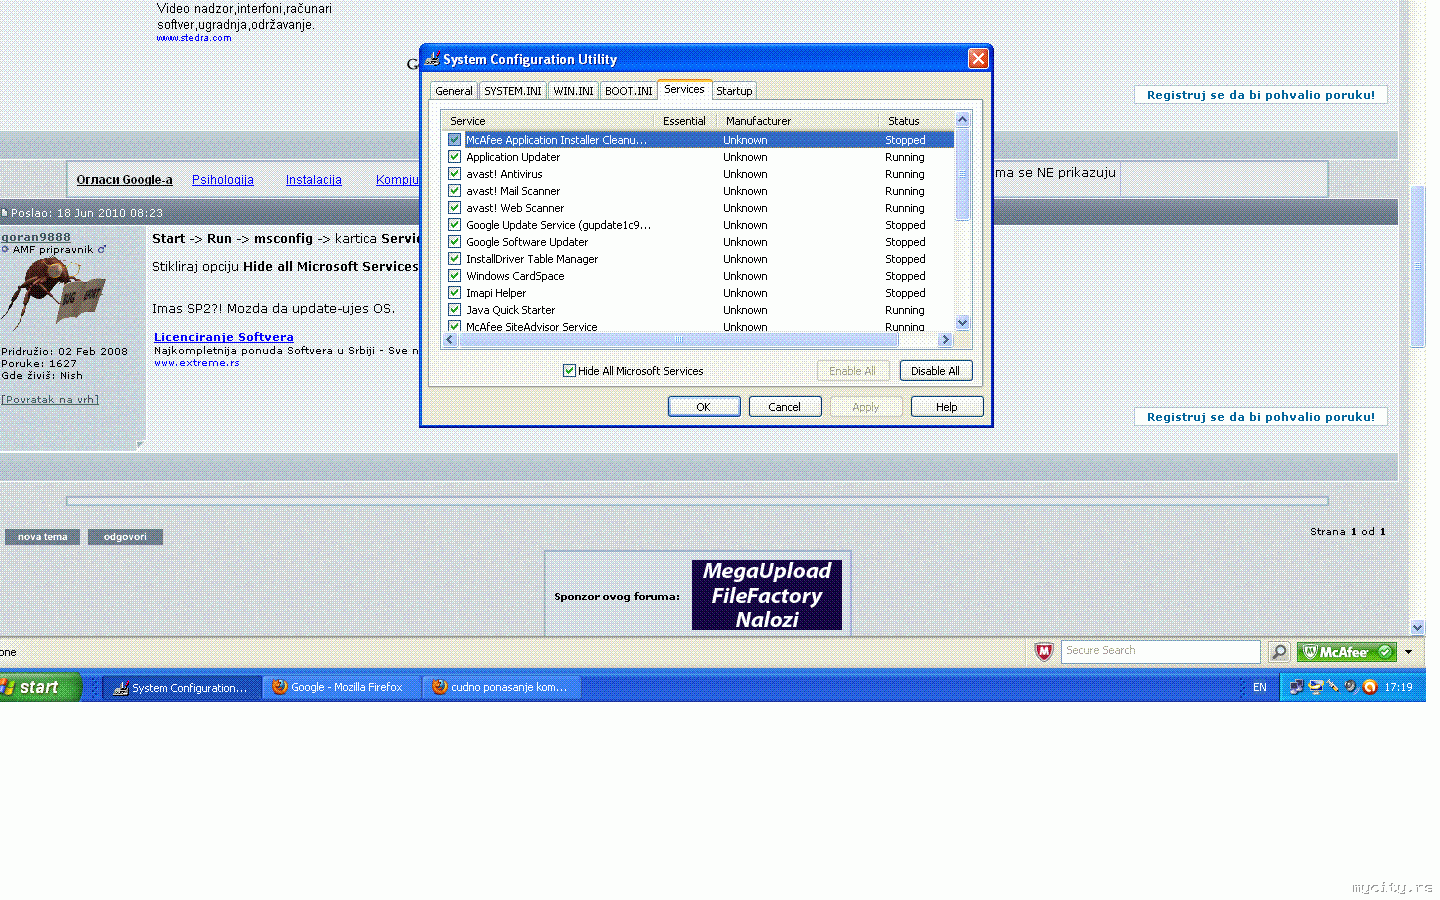Toggle the Imapi Helper service checkbox
The height and width of the screenshot is (900, 1440).
point(455,293)
